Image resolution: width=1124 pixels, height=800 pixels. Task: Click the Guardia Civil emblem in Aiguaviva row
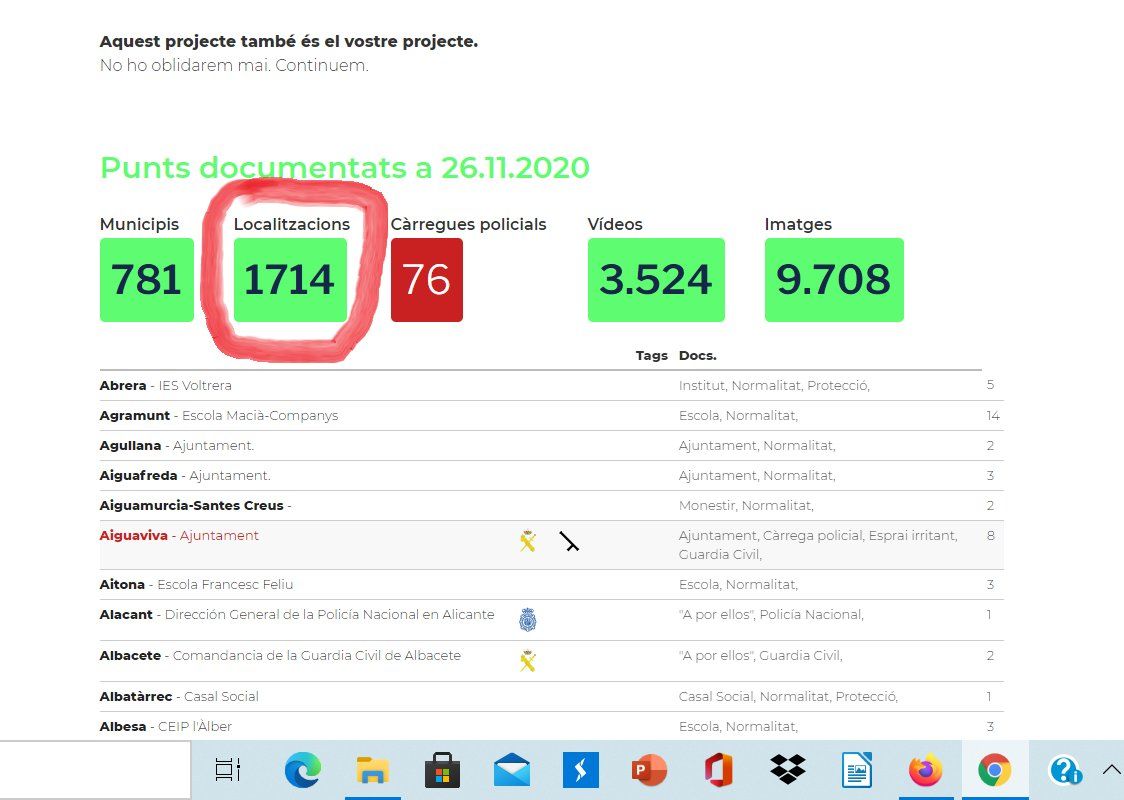[528, 542]
